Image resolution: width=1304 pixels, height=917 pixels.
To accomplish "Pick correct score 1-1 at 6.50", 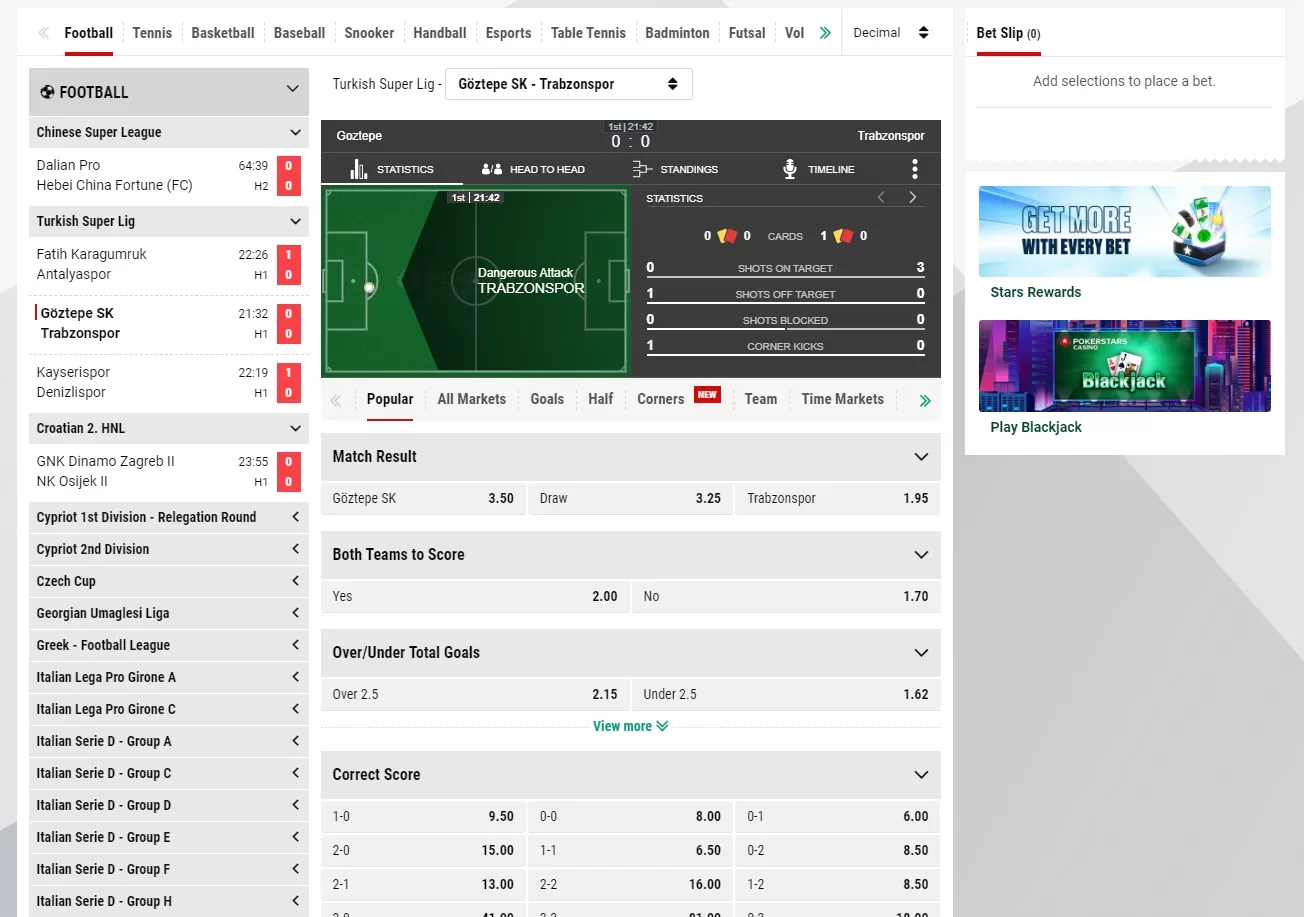I will pos(630,850).
